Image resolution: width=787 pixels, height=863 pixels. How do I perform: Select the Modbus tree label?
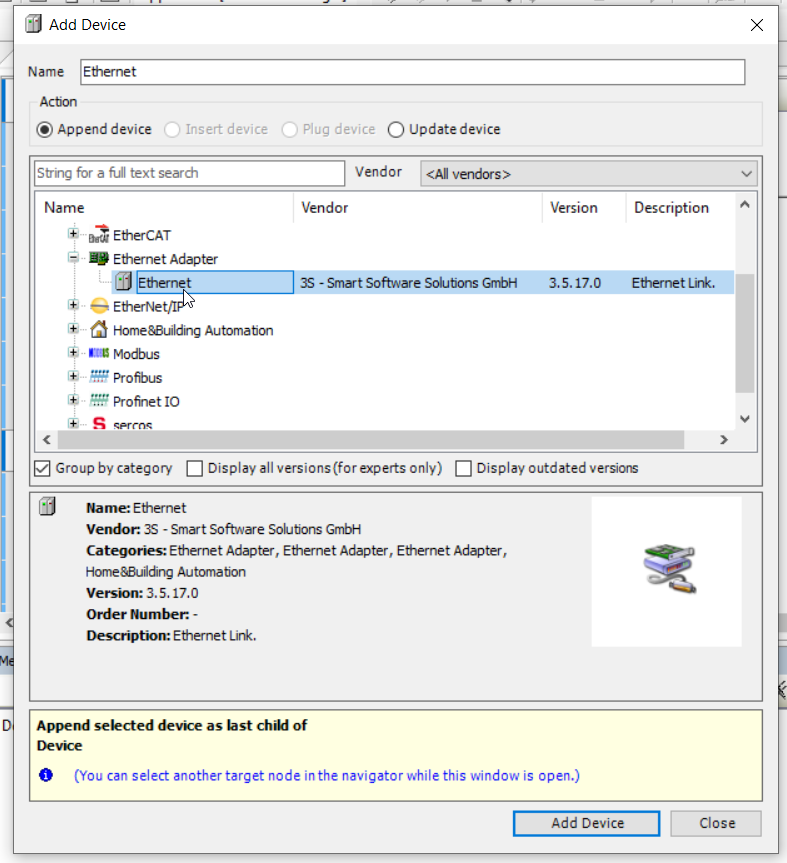(x=136, y=354)
